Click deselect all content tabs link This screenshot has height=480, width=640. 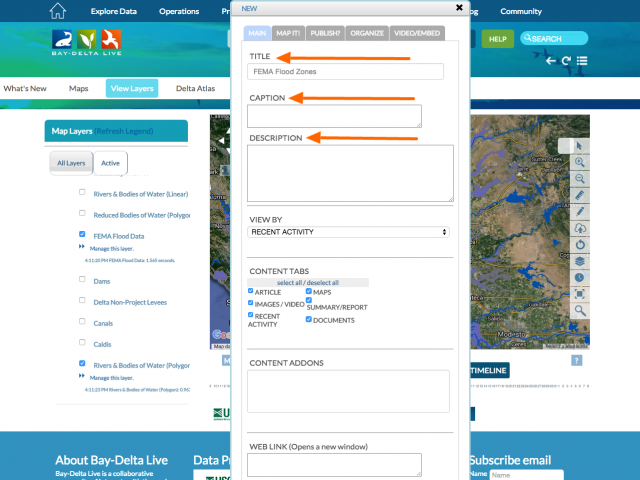pos(323,282)
